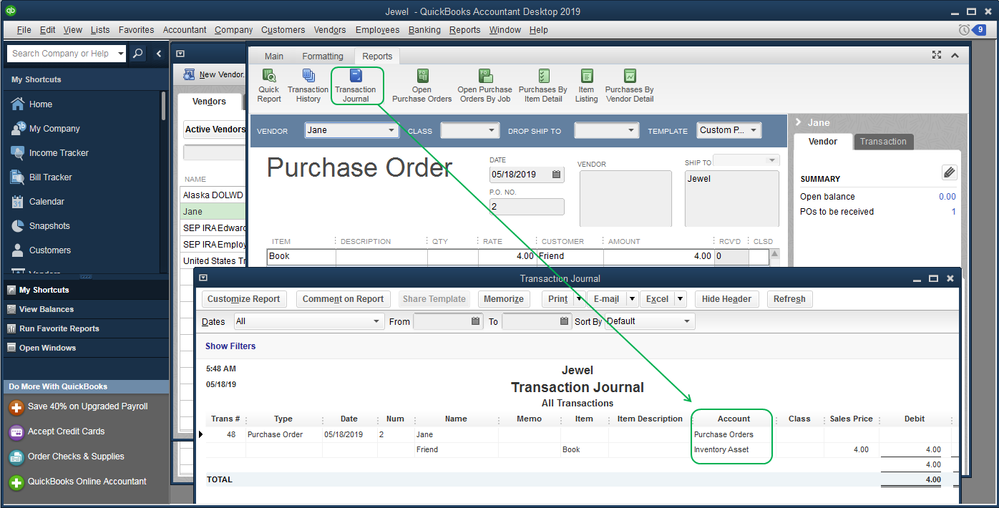Click Hide Header button
Image resolution: width=999 pixels, height=508 pixels.
point(726,299)
